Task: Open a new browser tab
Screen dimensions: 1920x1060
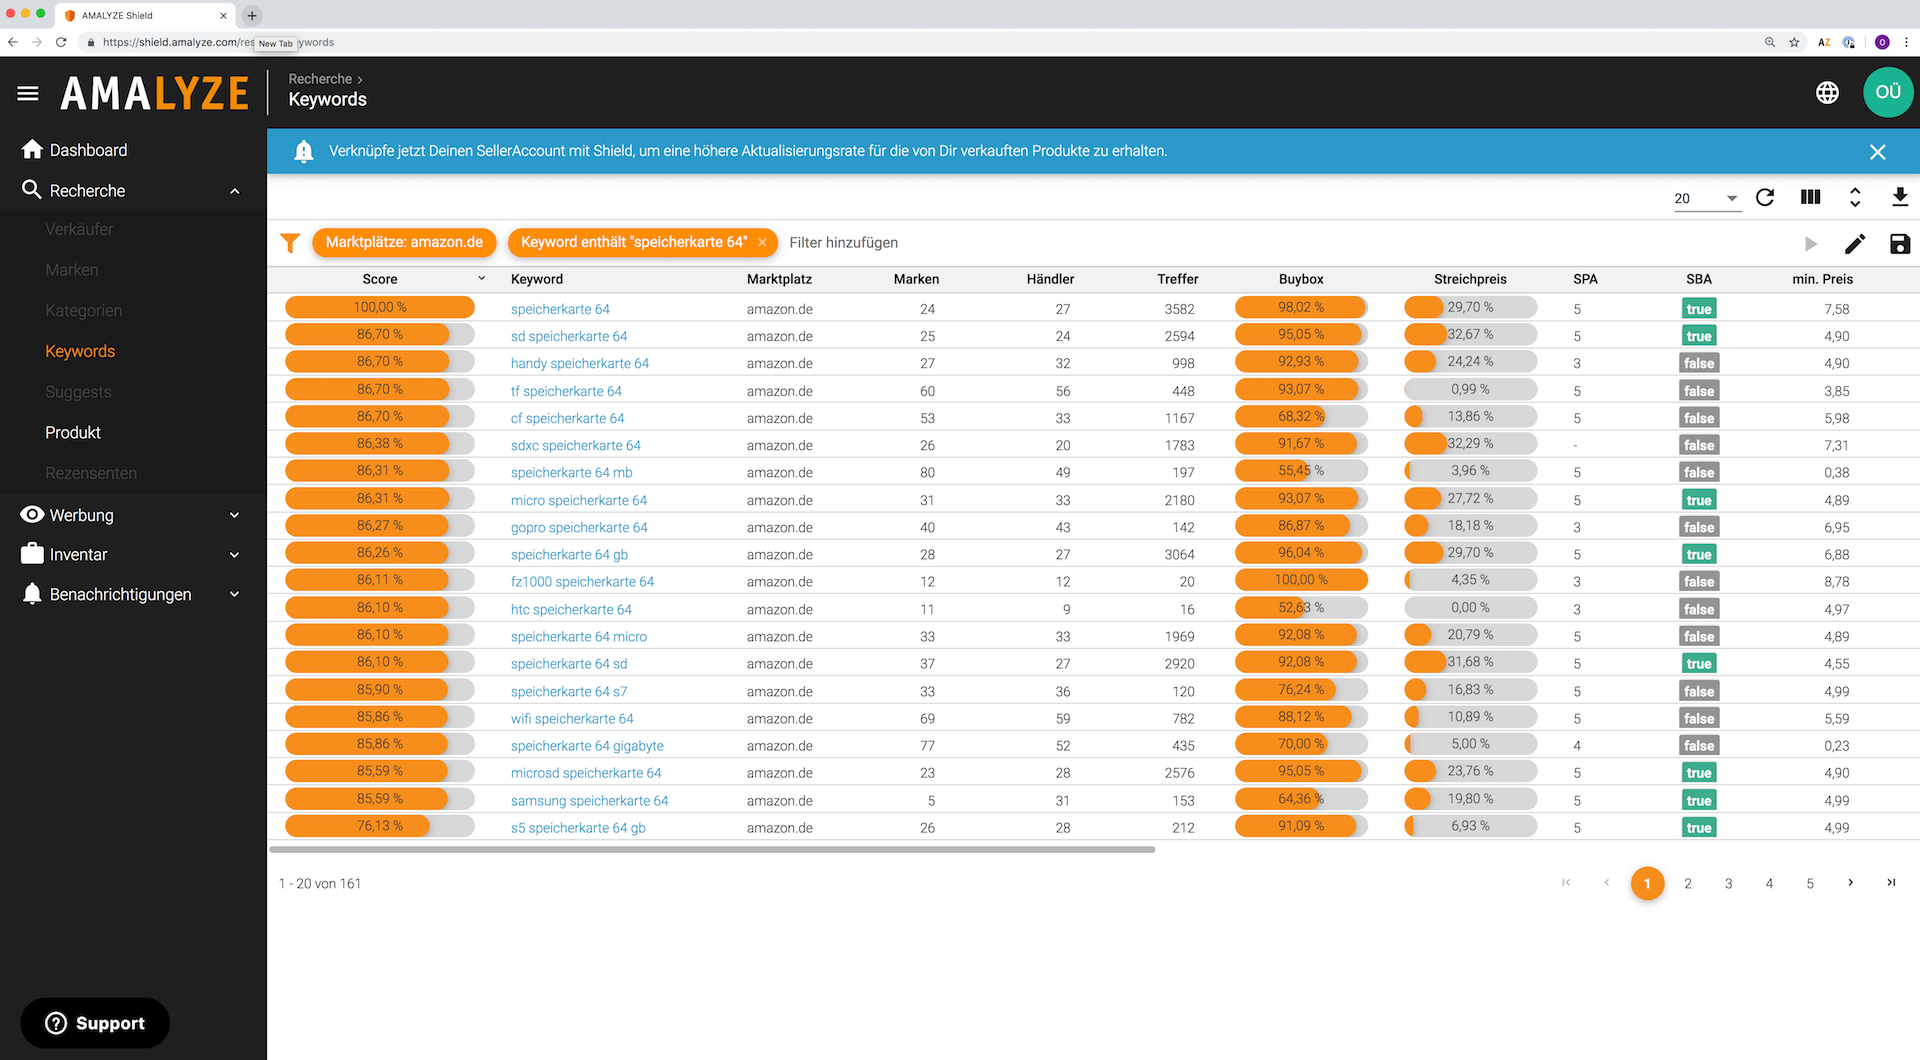Action: pos(252,15)
